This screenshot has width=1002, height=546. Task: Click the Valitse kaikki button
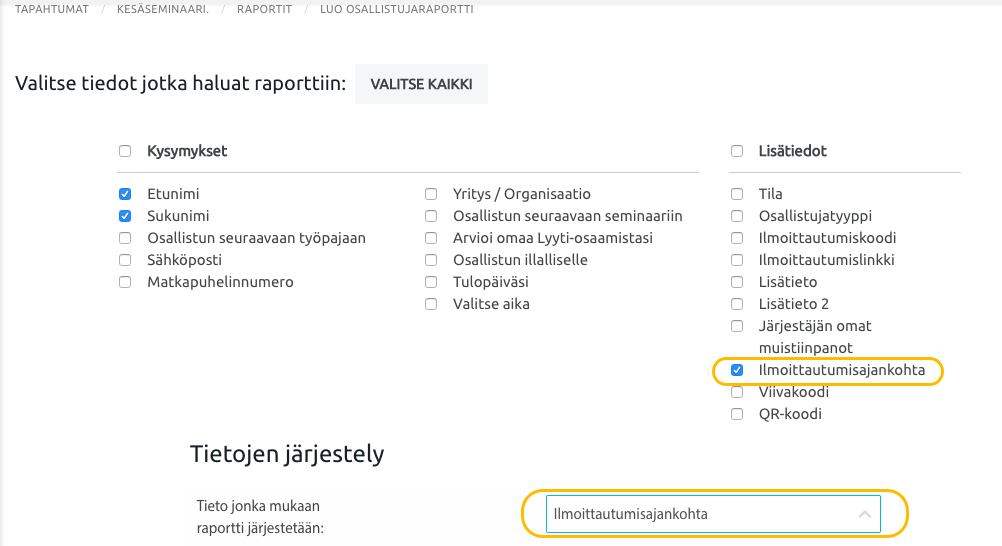421,83
